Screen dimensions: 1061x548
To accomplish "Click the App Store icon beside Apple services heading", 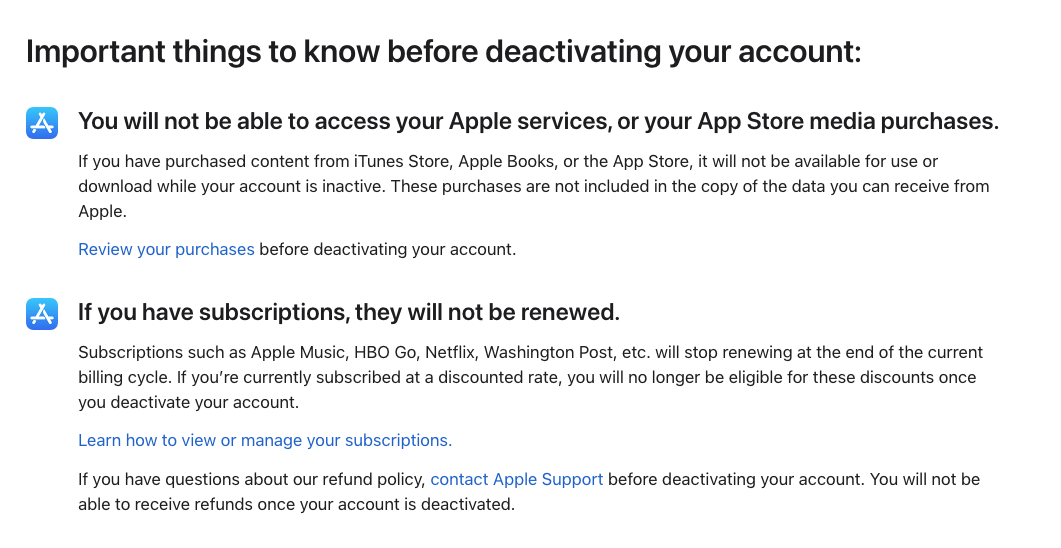I will [x=42, y=122].
